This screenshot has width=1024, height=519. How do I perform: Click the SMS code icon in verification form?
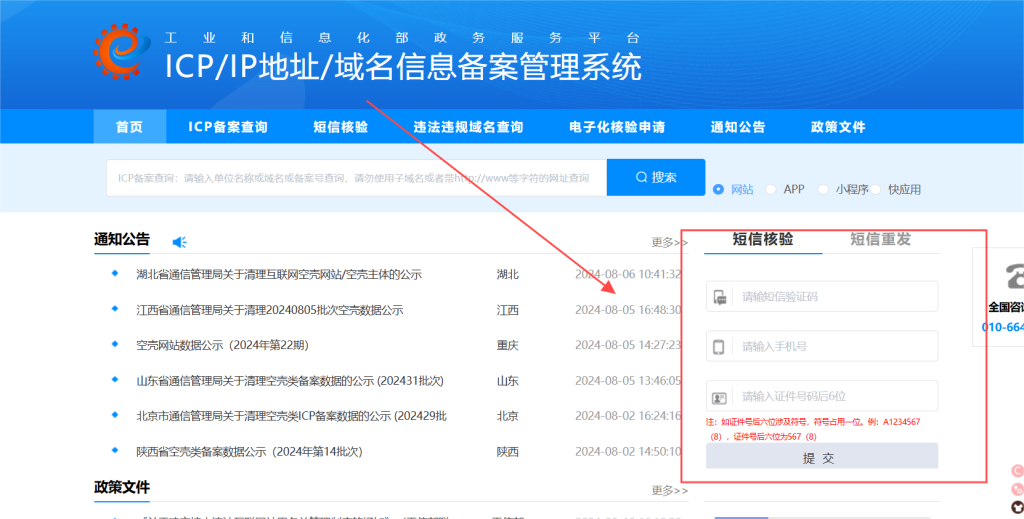[x=719, y=297]
